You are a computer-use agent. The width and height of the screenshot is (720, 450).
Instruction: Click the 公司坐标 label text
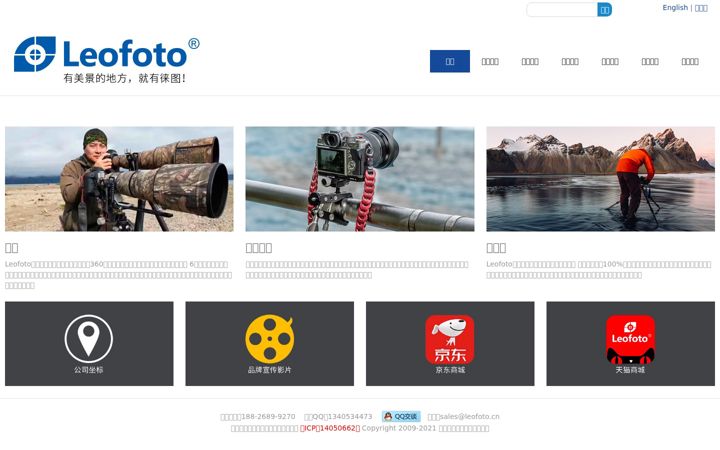tap(89, 370)
